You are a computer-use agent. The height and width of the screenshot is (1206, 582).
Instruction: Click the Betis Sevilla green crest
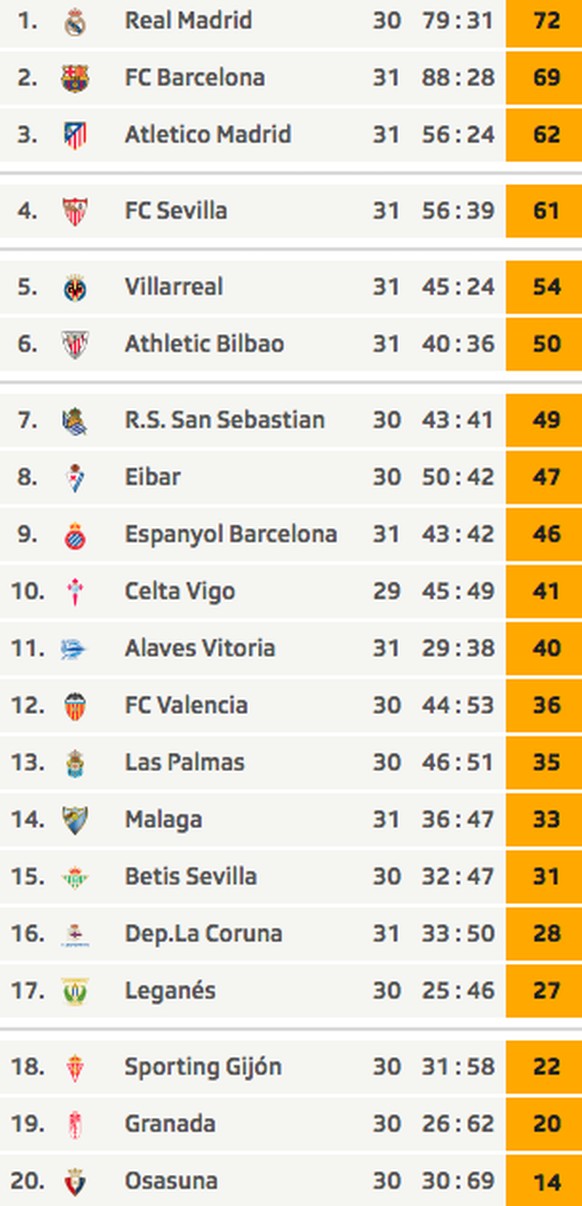(x=75, y=877)
